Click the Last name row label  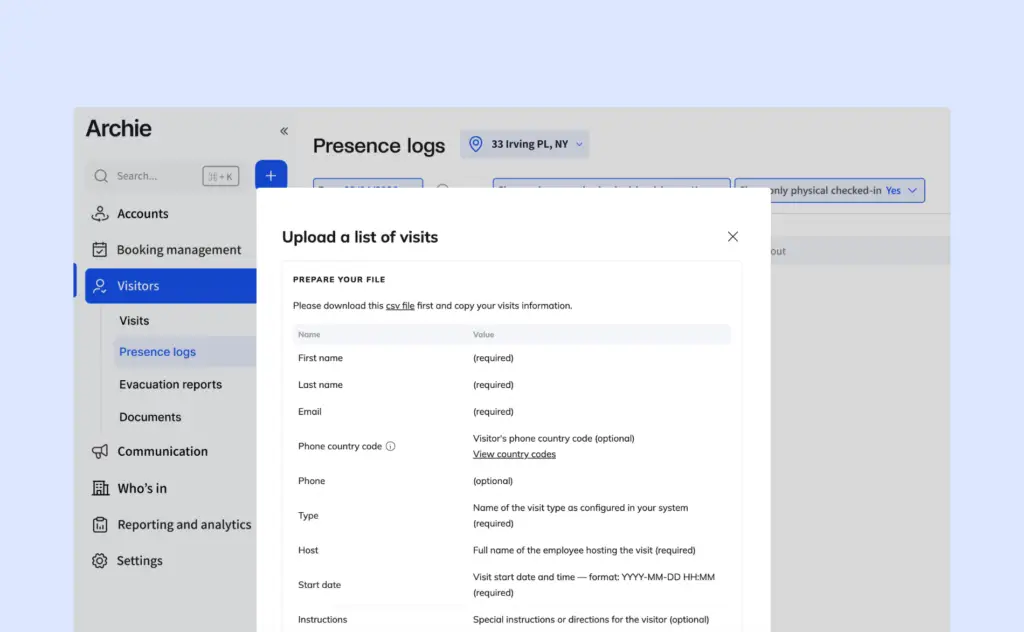pyautogui.click(x=320, y=385)
